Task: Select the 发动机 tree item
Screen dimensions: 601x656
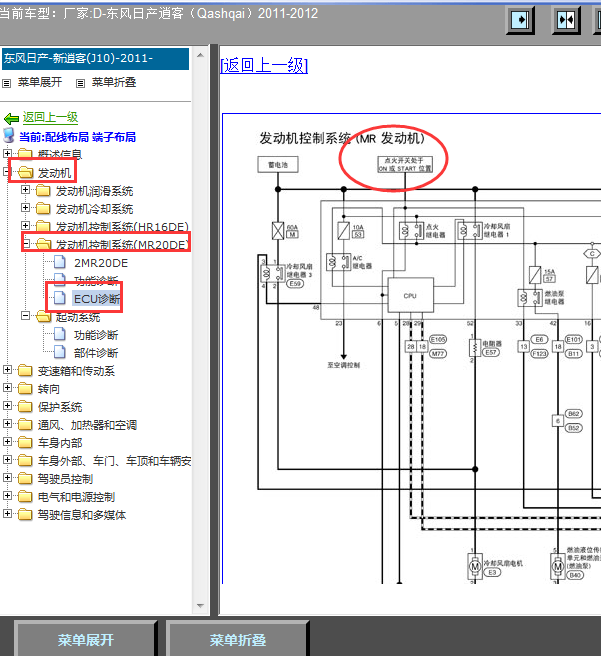Action: [x=55, y=173]
